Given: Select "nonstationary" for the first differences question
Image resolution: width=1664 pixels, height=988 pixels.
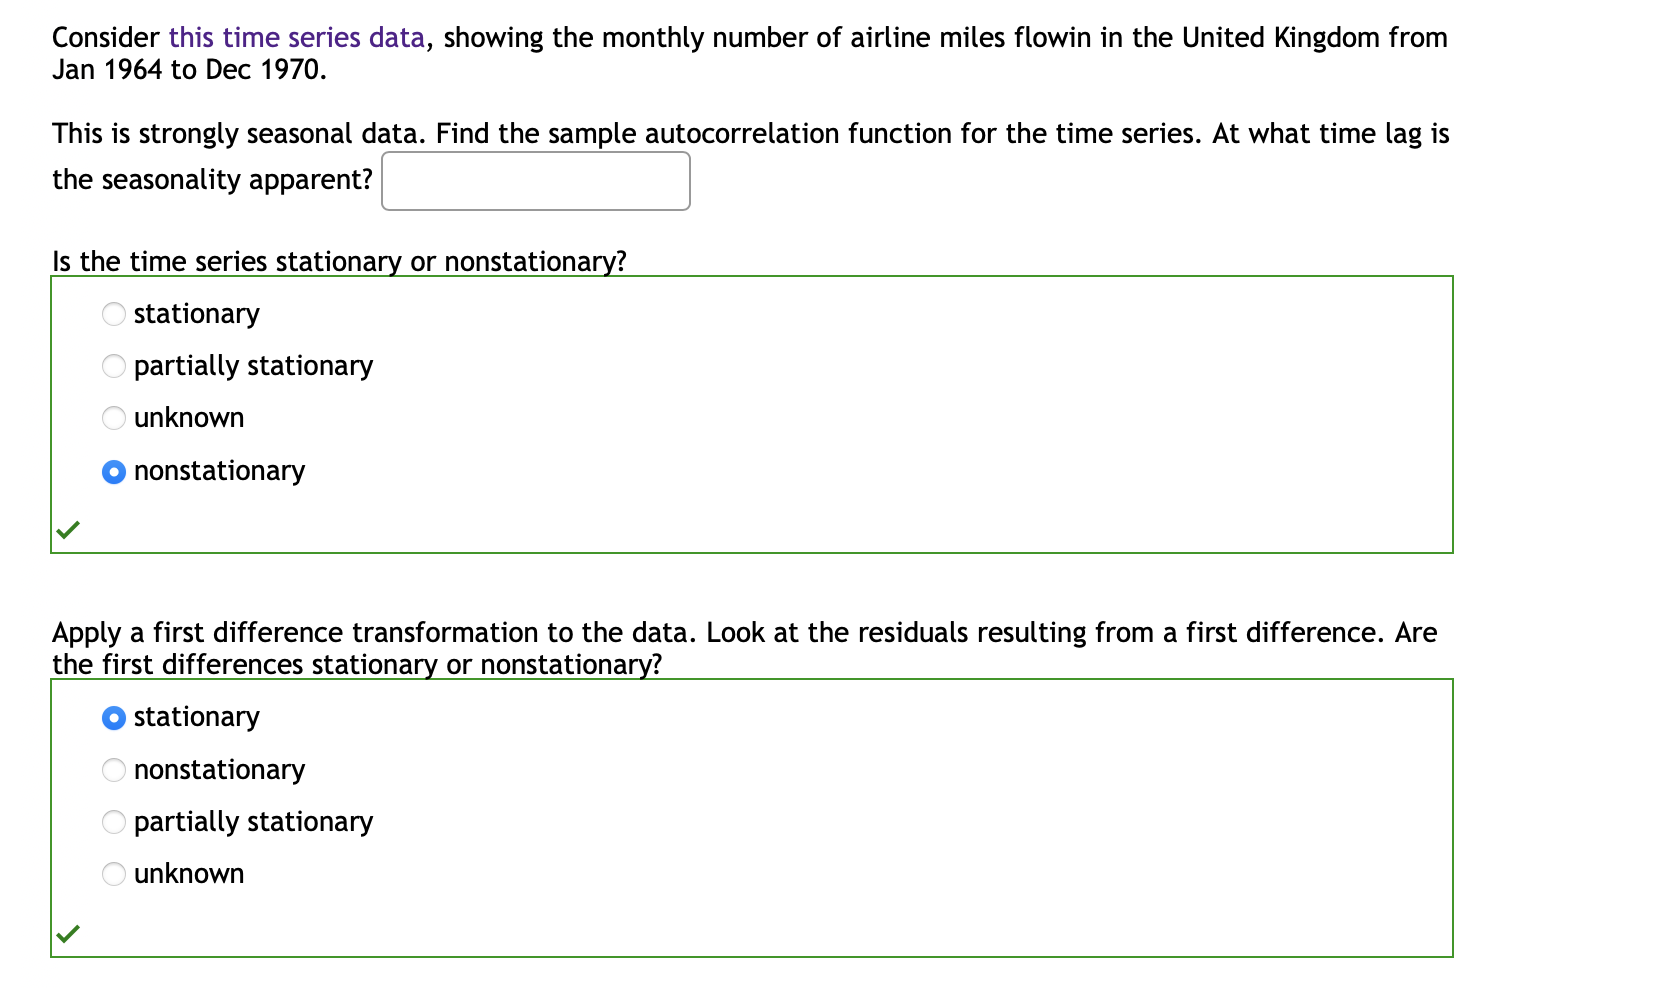Looking at the screenshot, I should tap(114, 769).
